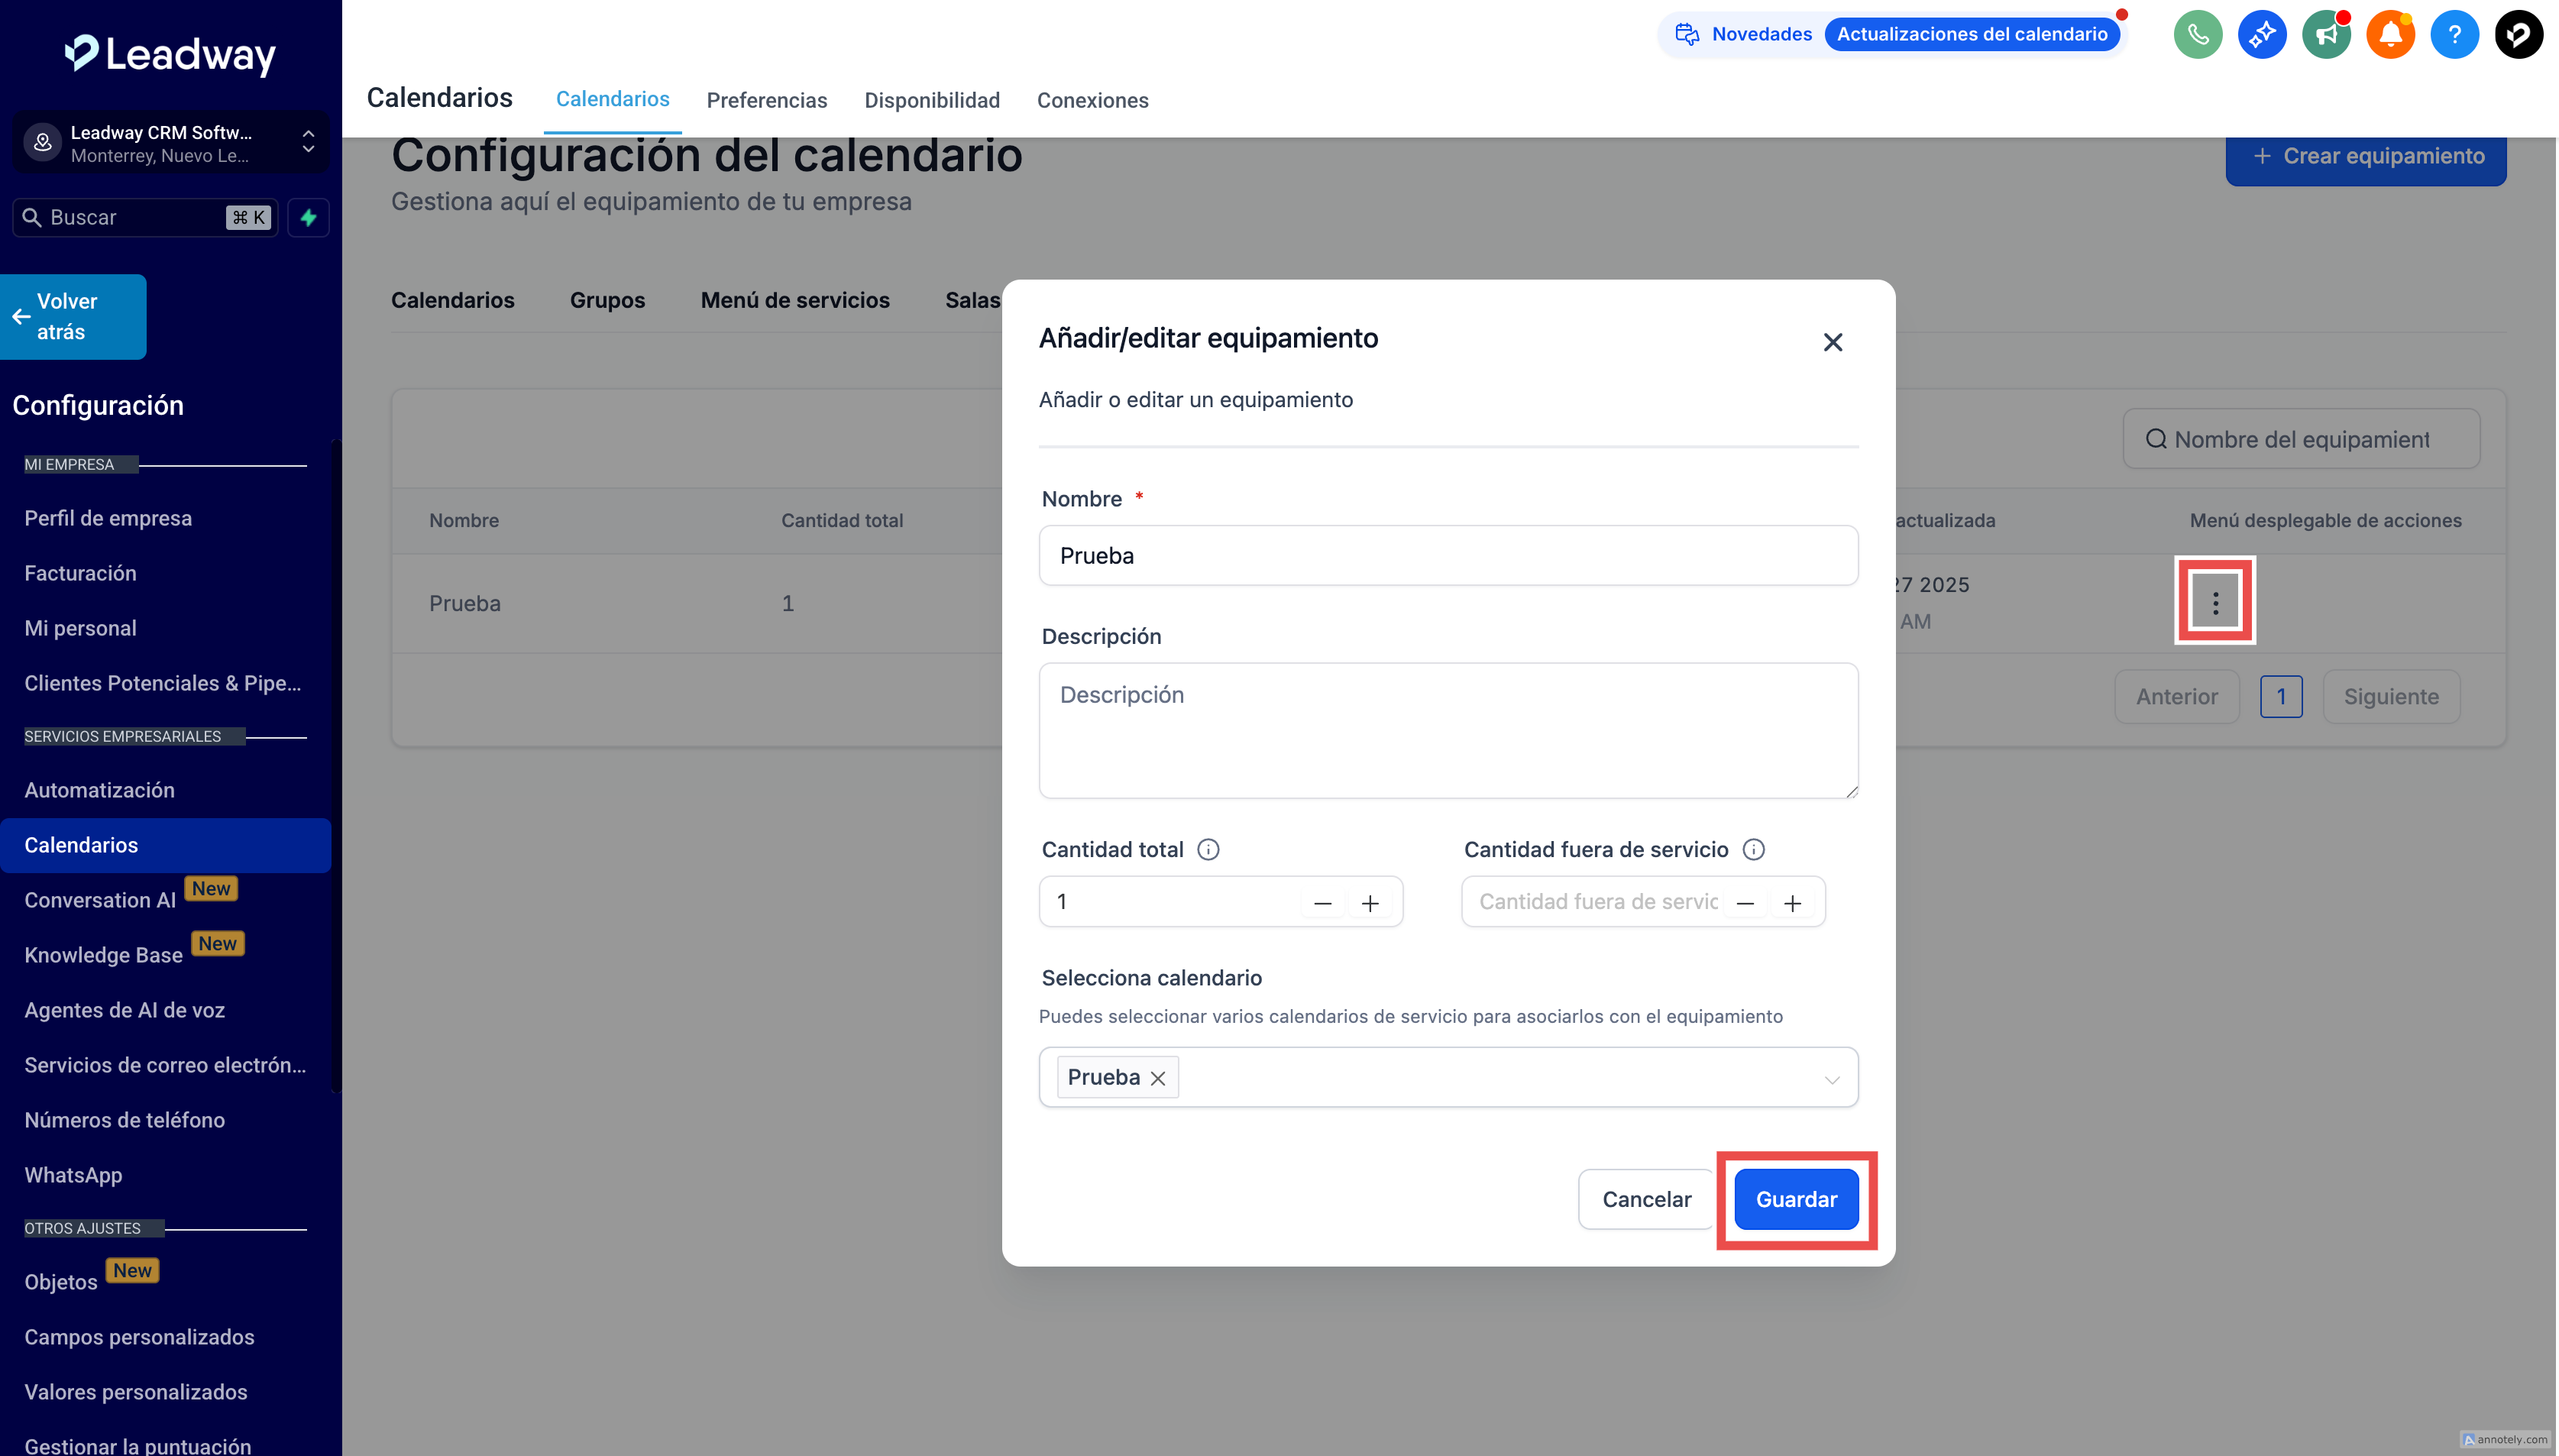Click the megaphone announcements icon
The image size is (2559, 1456).
(2326, 35)
